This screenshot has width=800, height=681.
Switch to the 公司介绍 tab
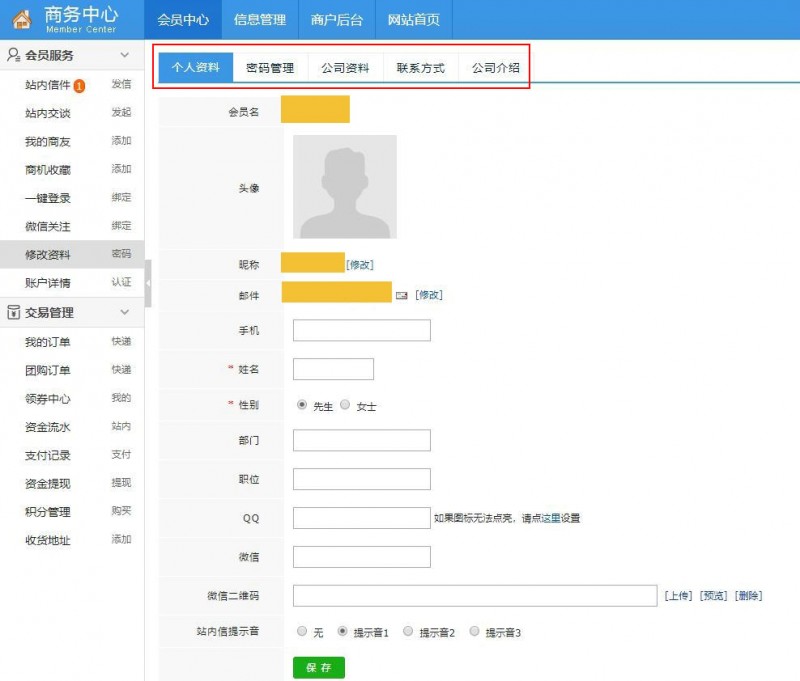pyautogui.click(x=495, y=68)
